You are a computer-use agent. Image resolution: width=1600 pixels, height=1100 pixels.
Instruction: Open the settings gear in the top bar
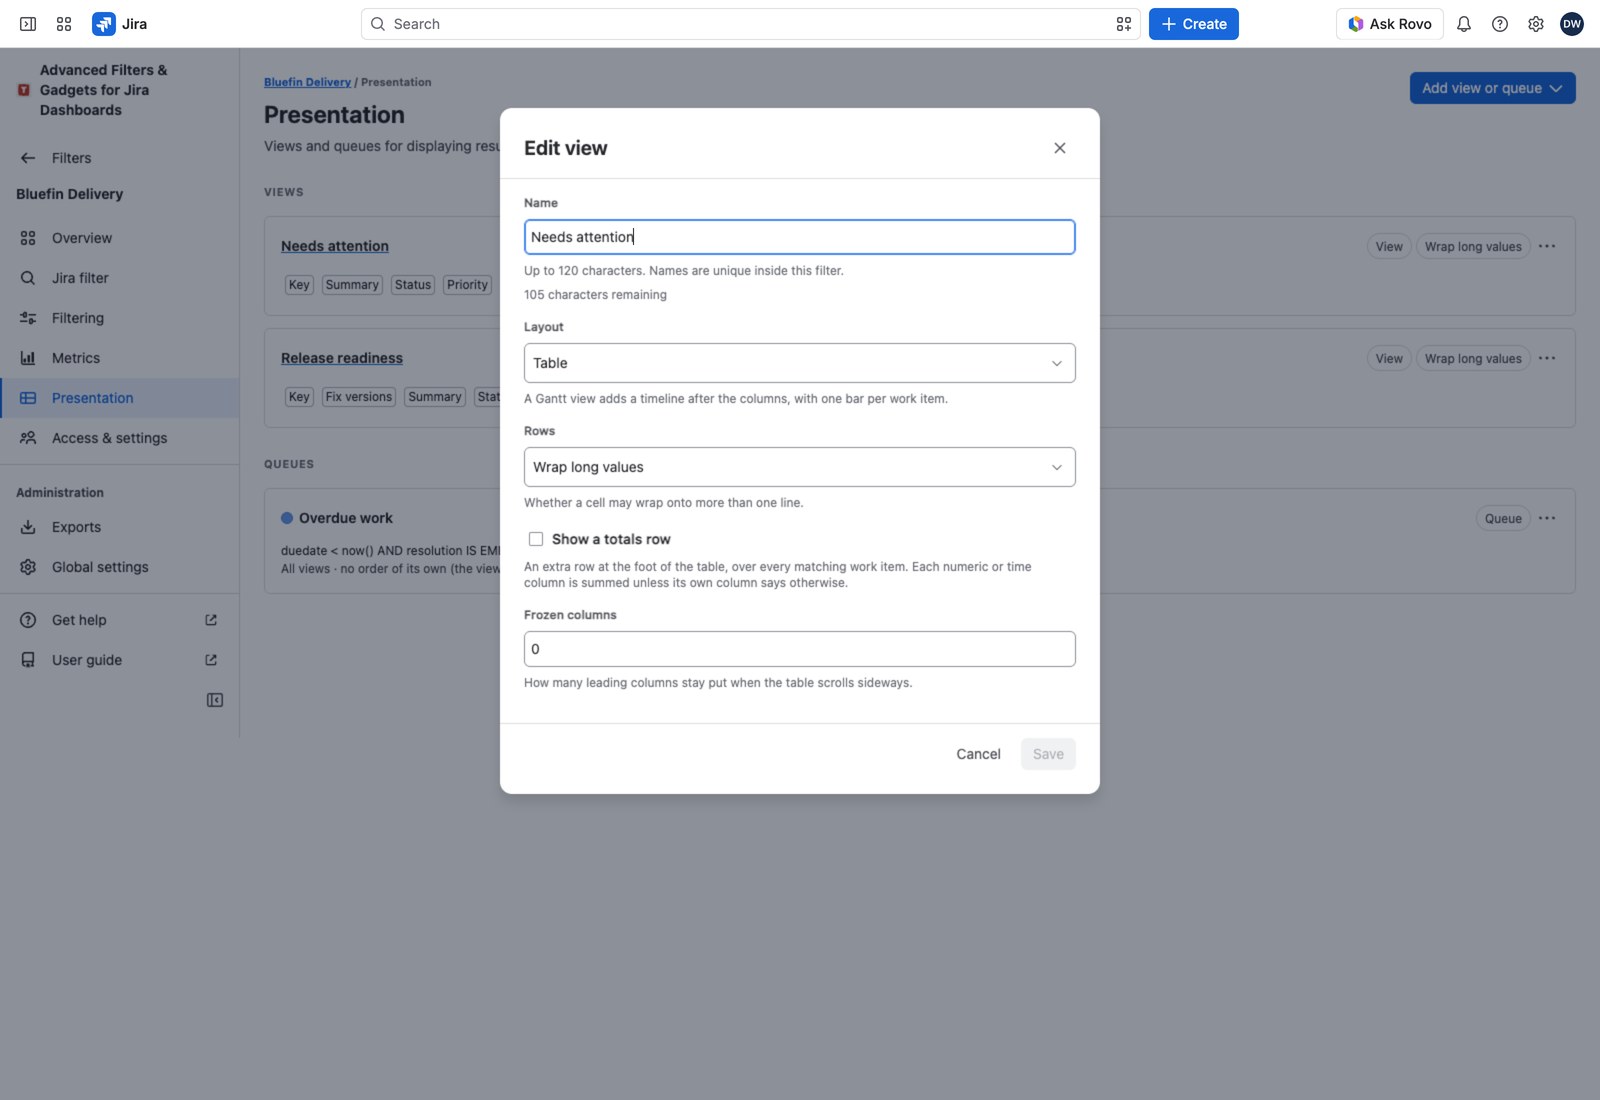tap(1536, 24)
